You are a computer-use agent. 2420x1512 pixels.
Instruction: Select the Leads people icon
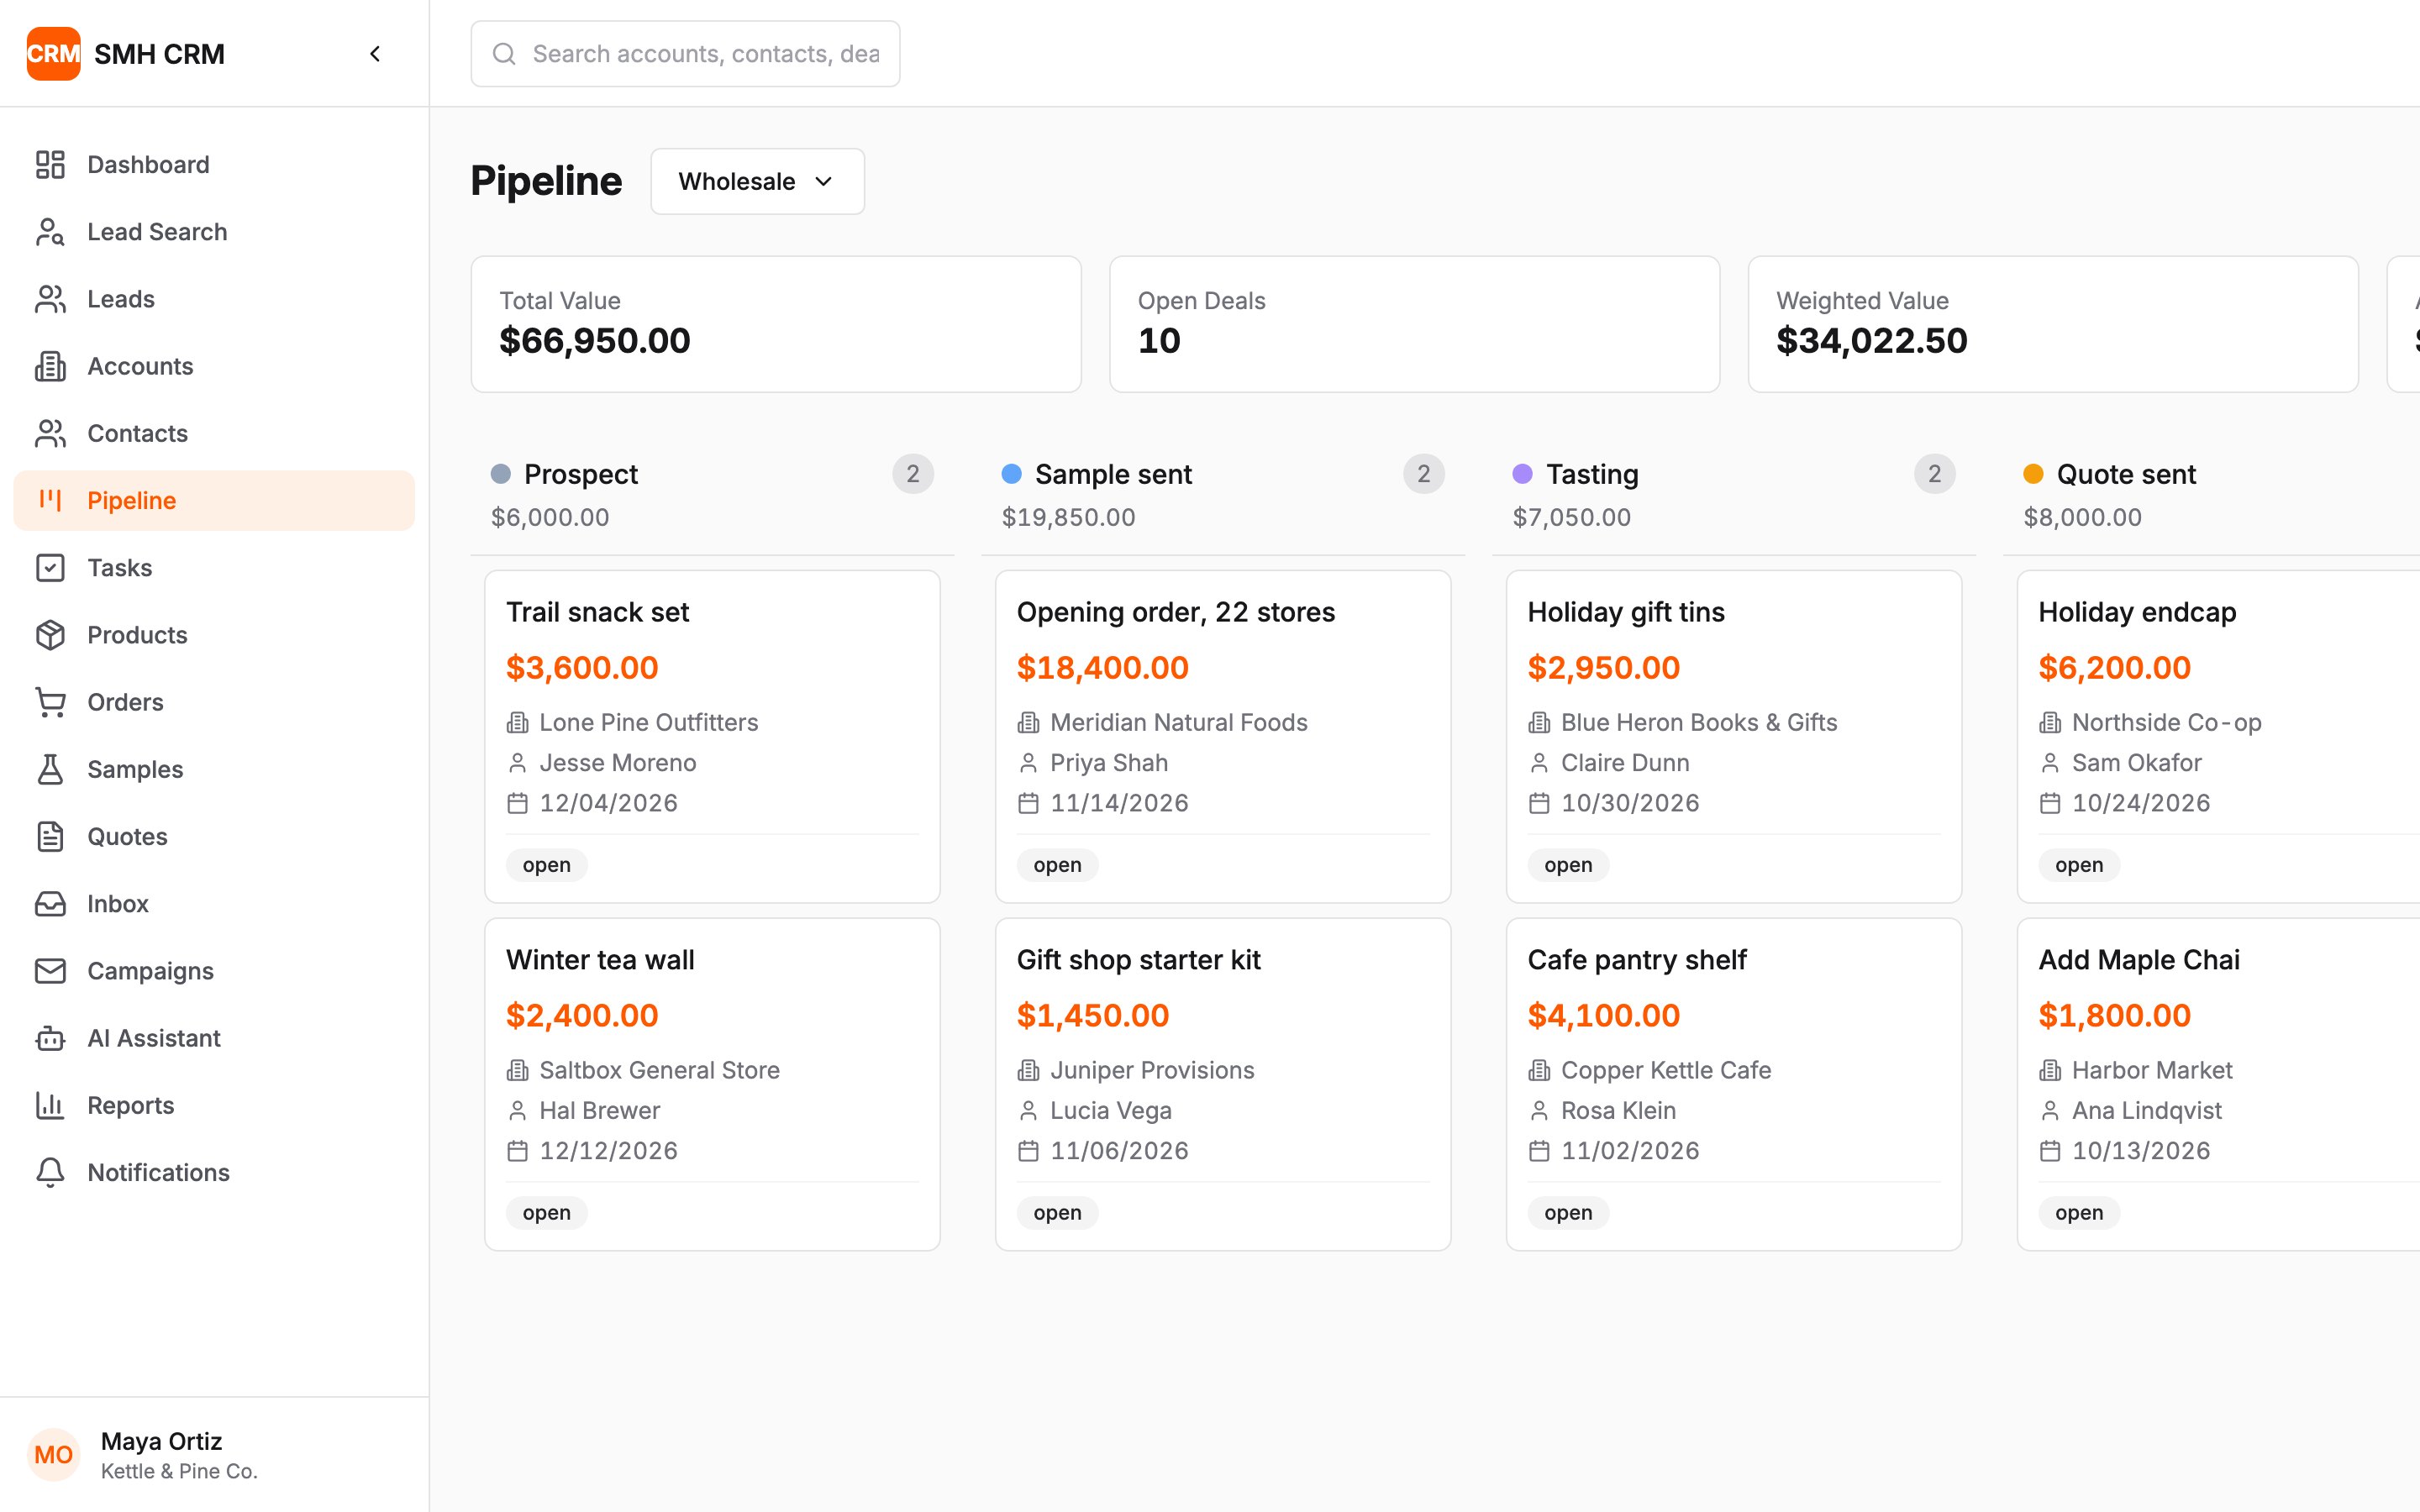click(x=50, y=298)
